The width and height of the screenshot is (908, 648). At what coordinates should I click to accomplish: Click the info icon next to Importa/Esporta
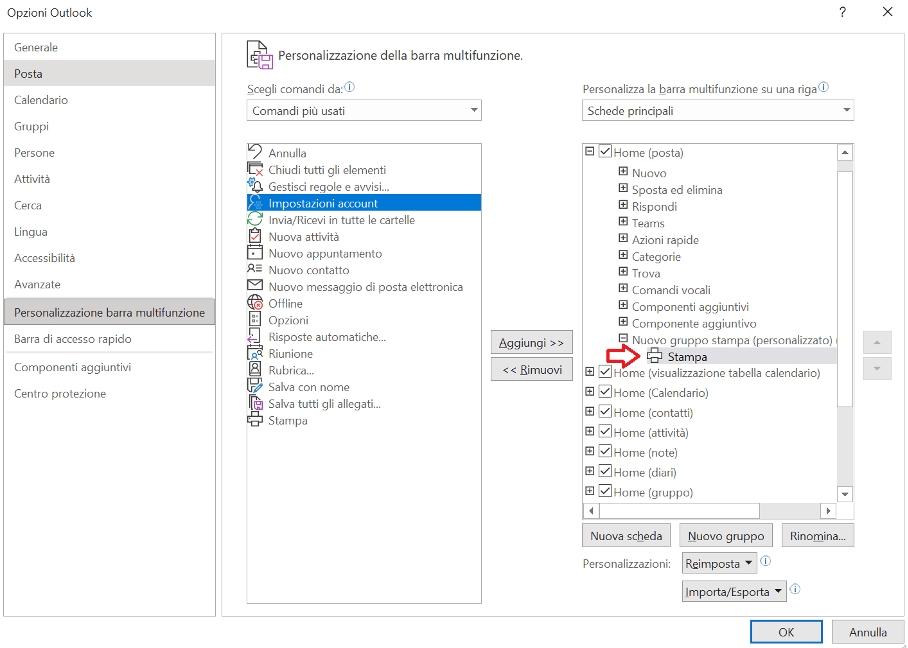coord(794,589)
